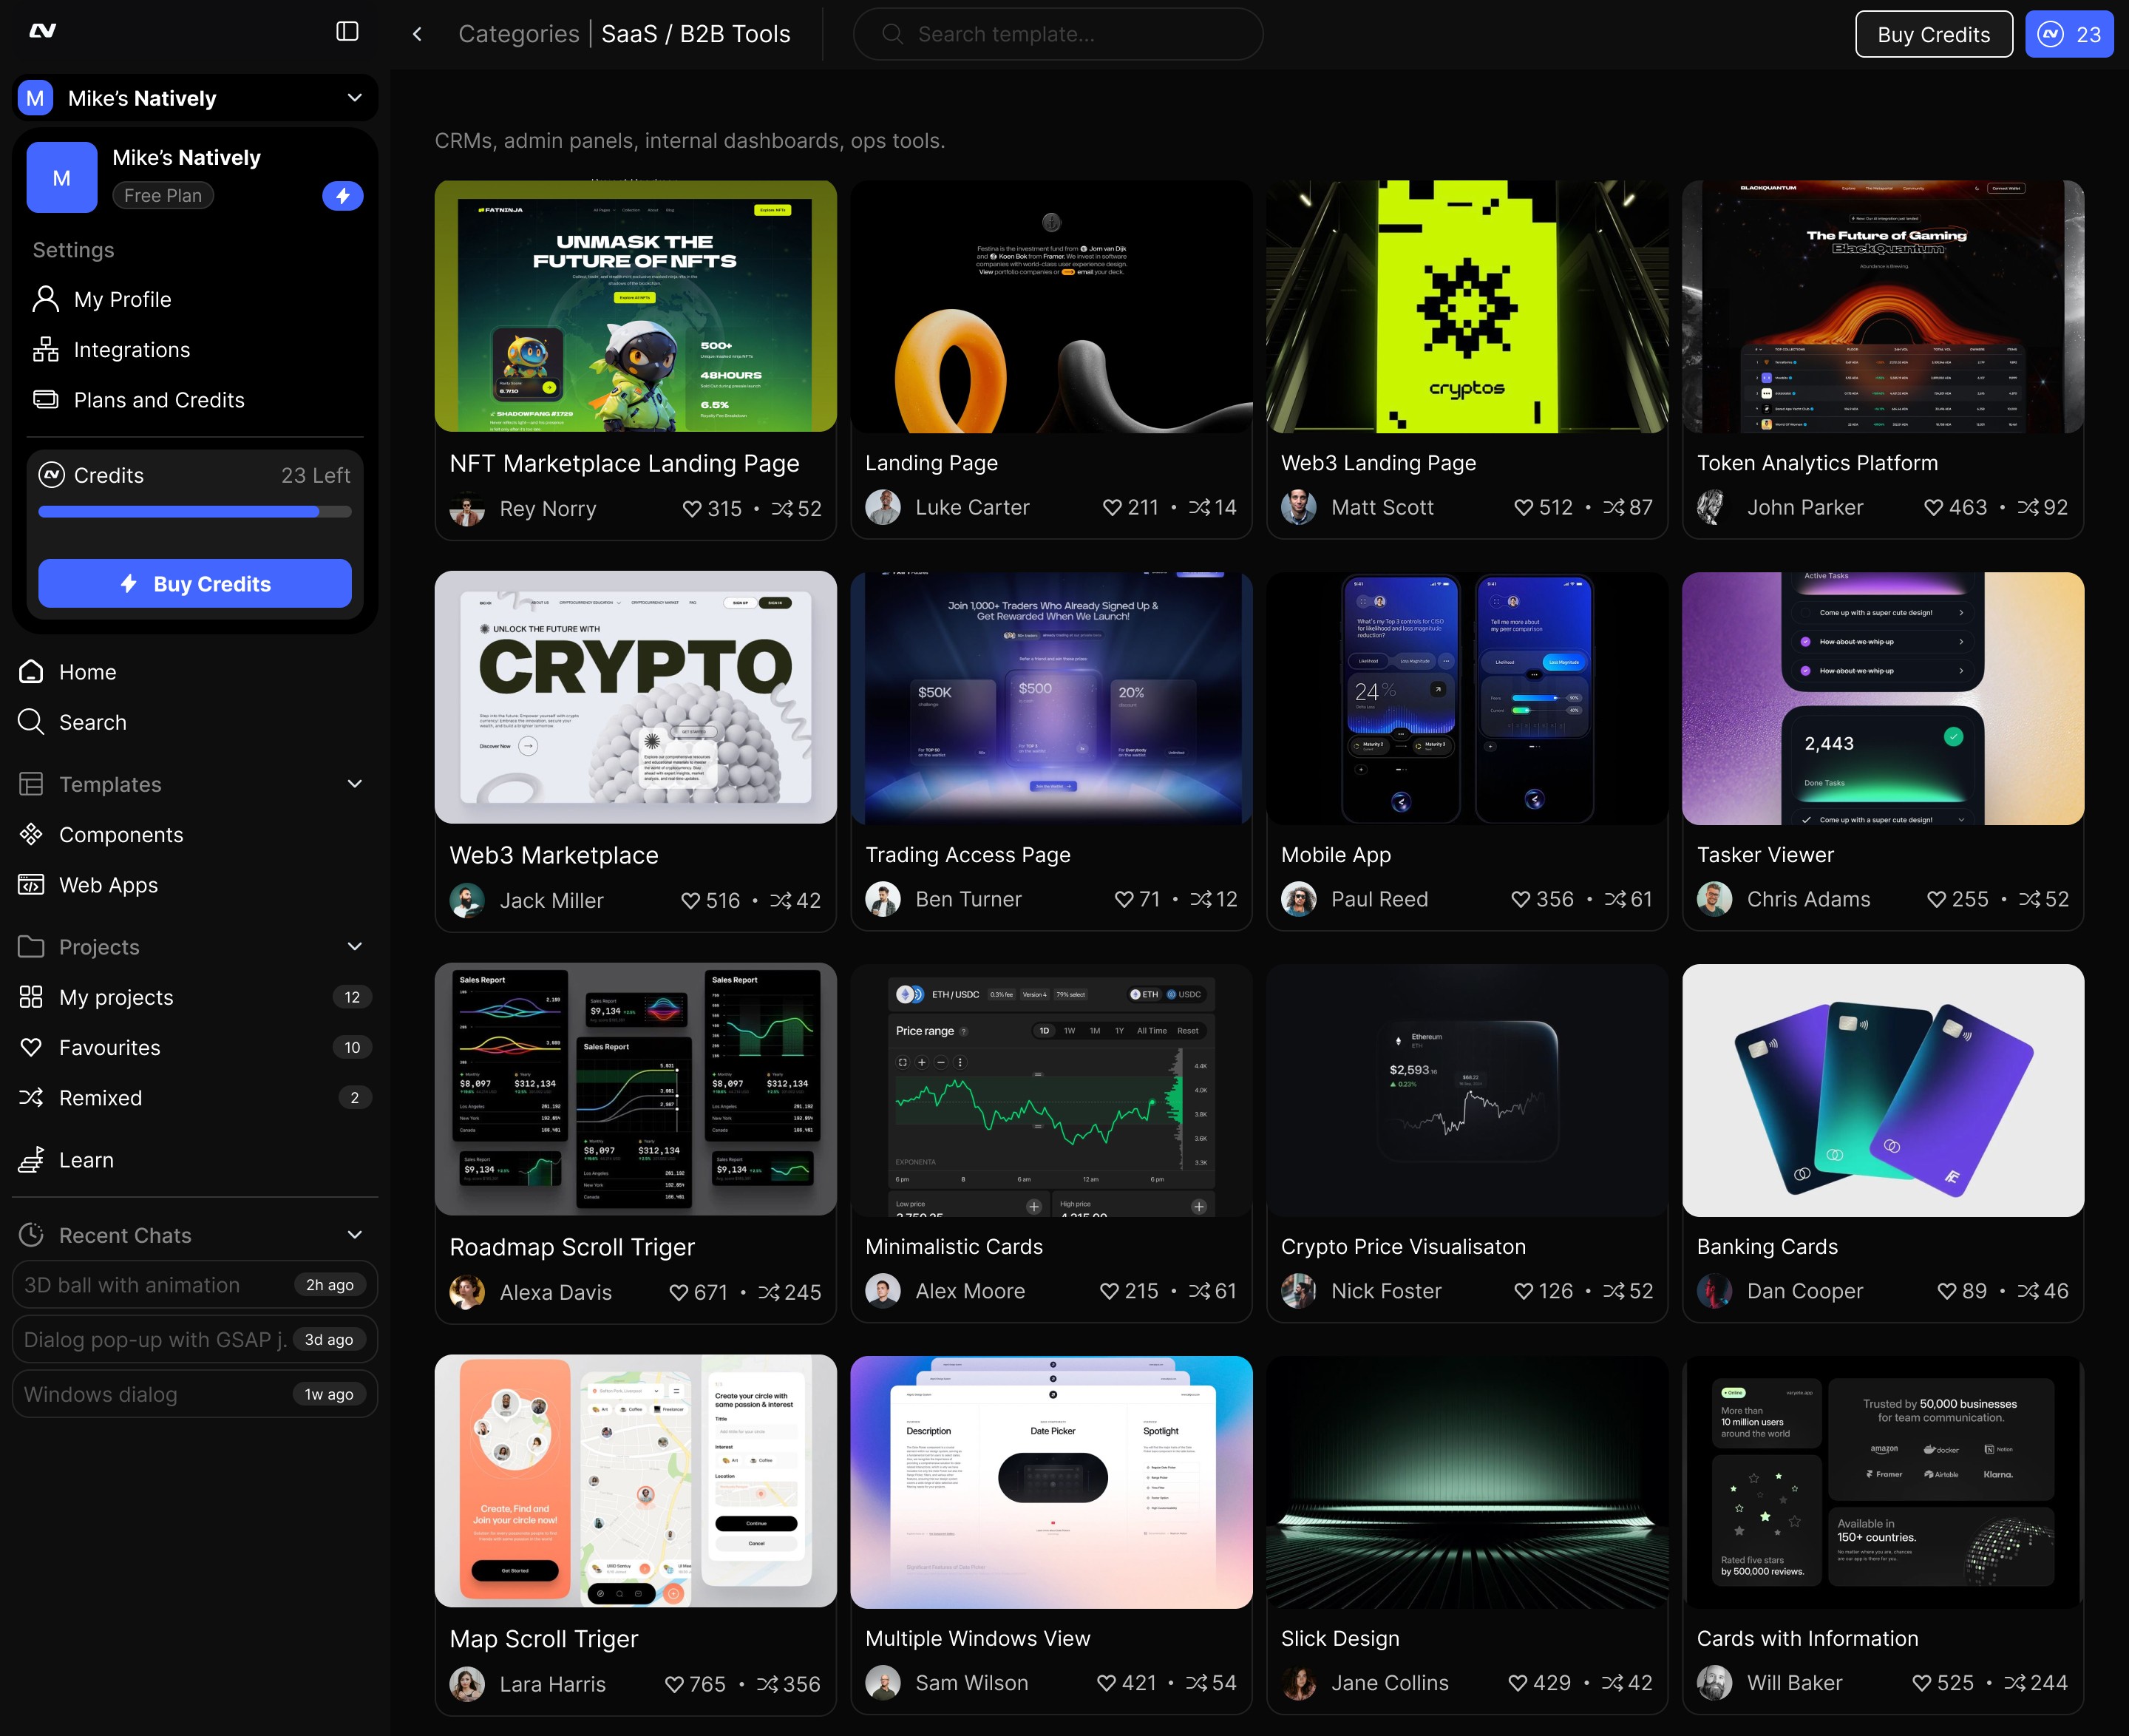The height and width of the screenshot is (1736, 2129).
Task: Like the Web3 Marketplace template
Action: coord(691,900)
